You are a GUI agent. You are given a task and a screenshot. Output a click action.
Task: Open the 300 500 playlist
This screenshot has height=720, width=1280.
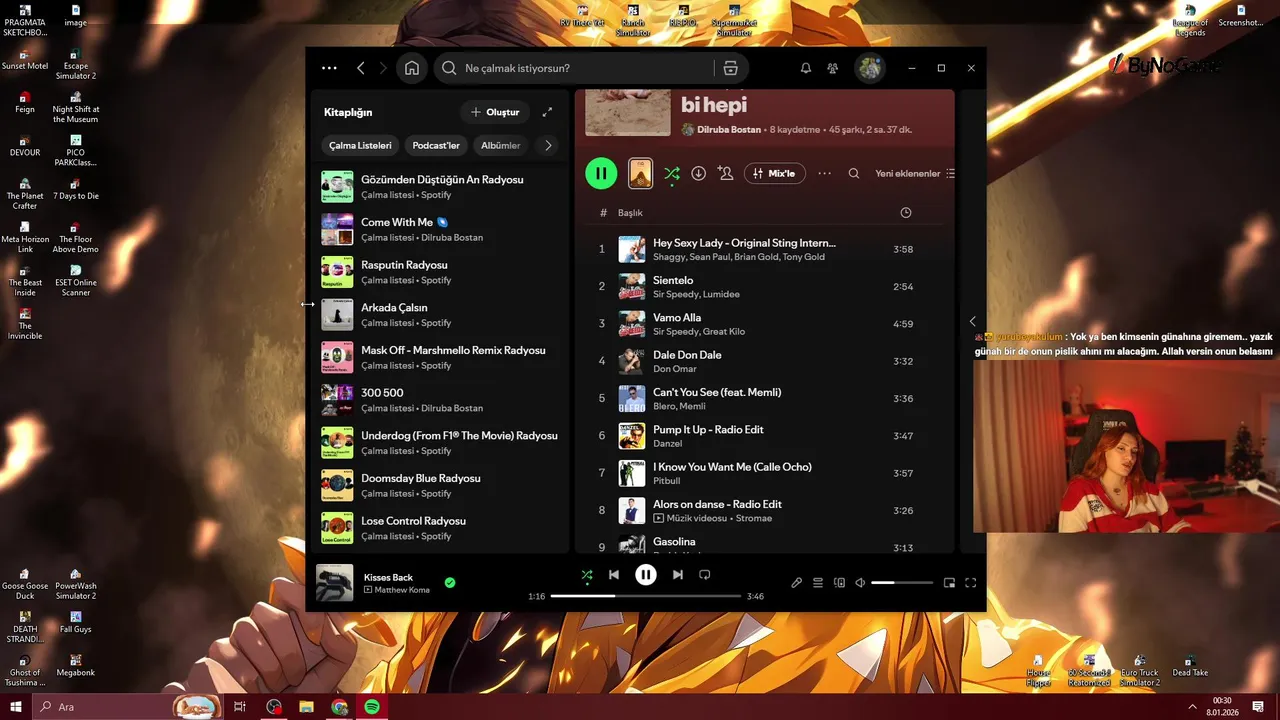[x=440, y=400]
